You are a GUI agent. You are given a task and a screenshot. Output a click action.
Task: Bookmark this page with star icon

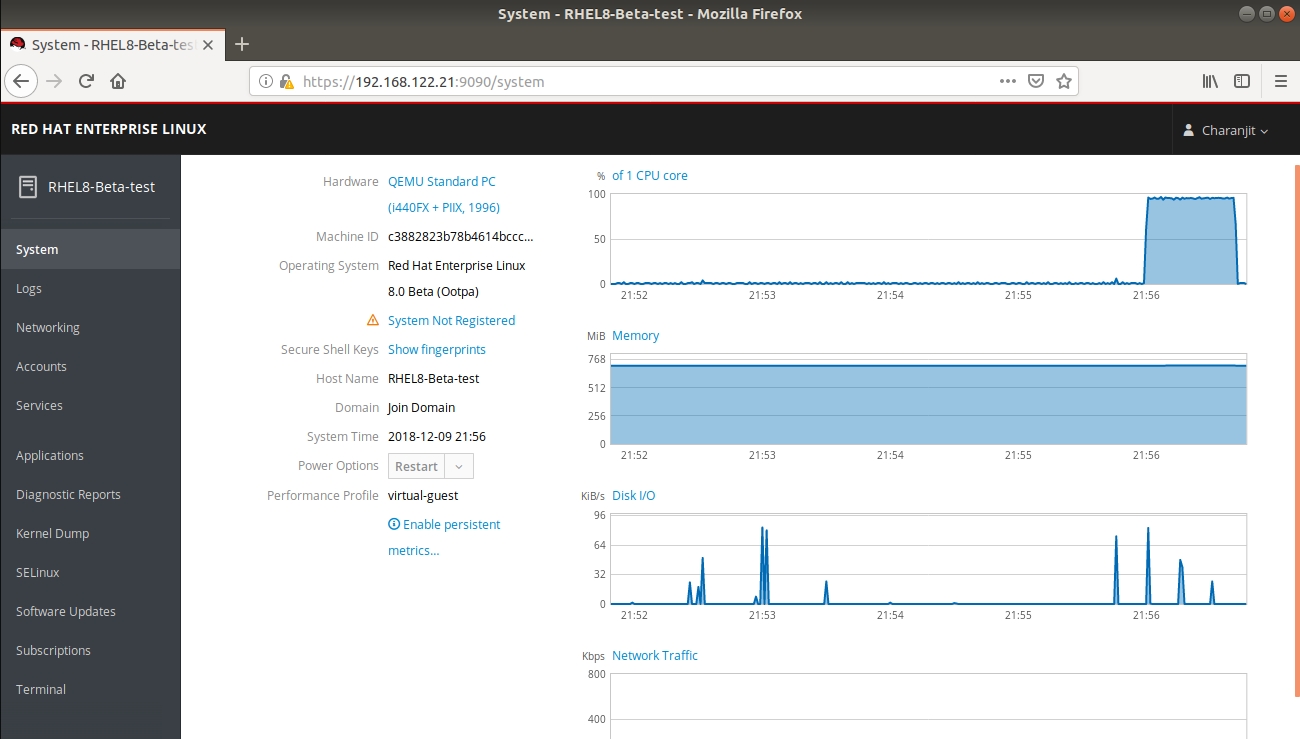click(1064, 81)
